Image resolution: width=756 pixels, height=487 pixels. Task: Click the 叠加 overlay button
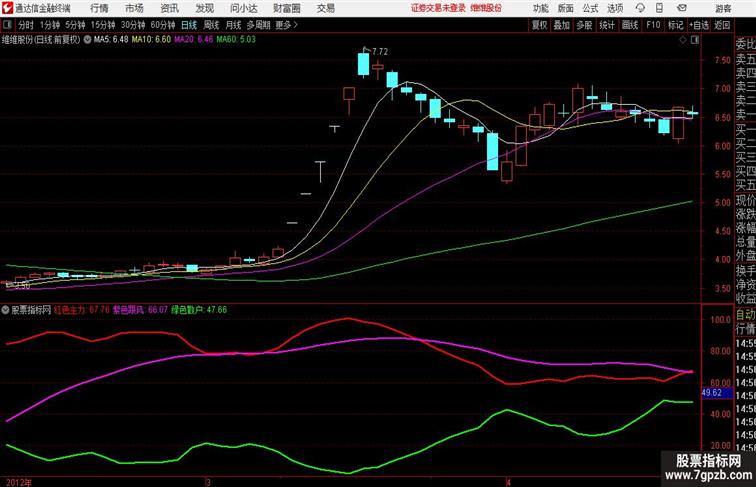[562, 25]
